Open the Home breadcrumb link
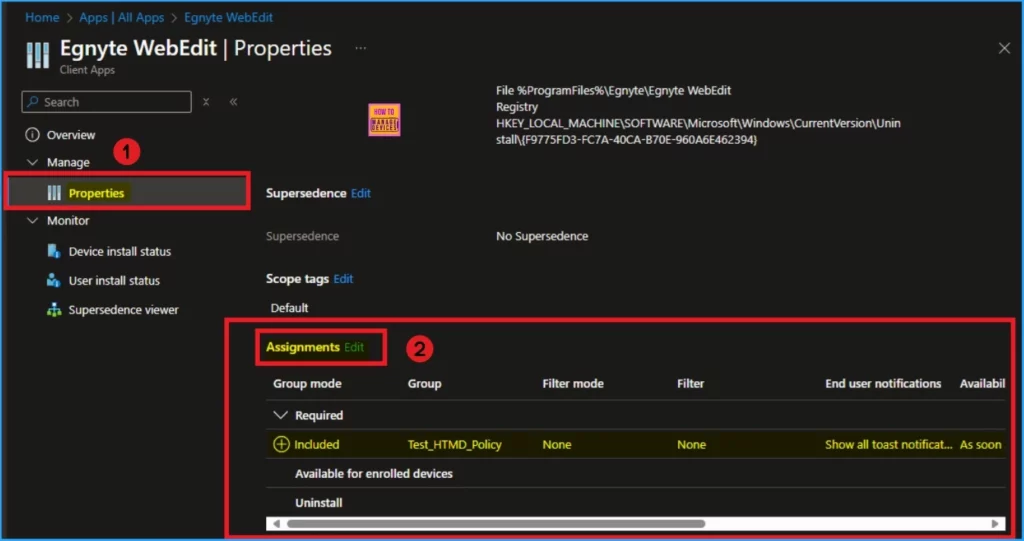The image size is (1024, 541). click(x=42, y=18)
